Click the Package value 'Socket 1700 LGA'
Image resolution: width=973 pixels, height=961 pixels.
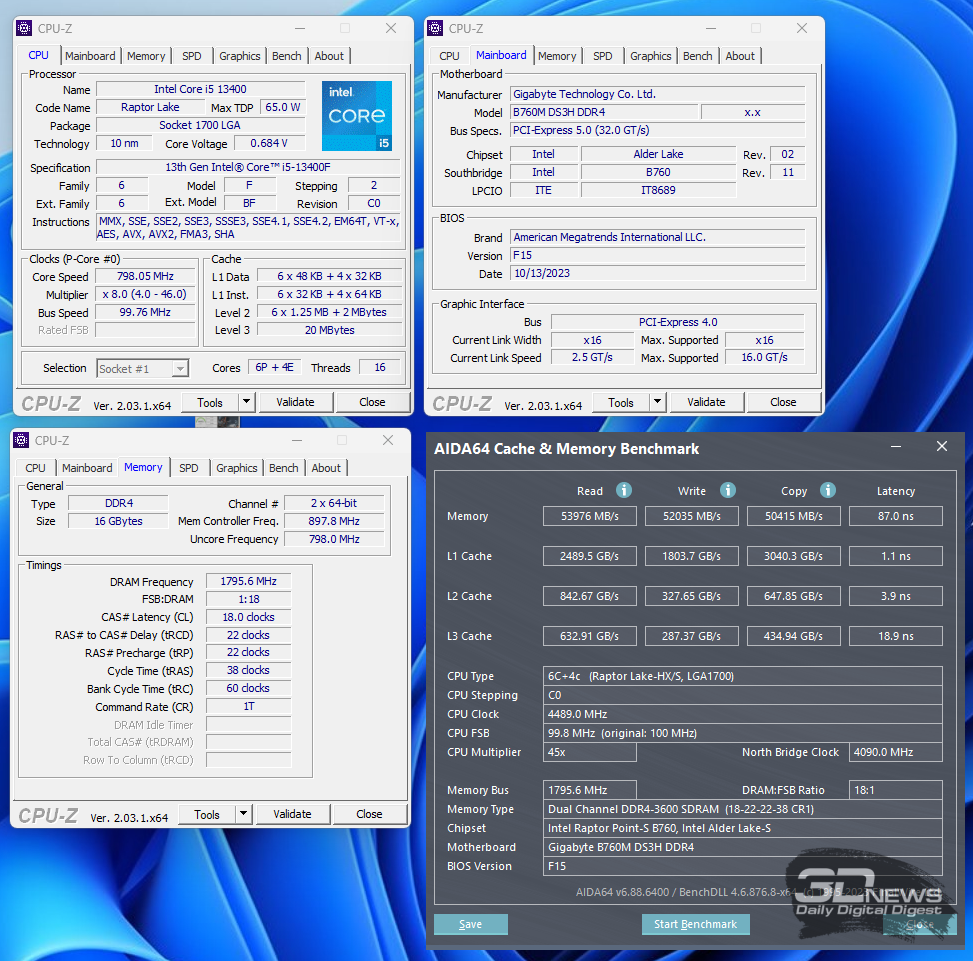pyautogui.click(x=200, y=125)
